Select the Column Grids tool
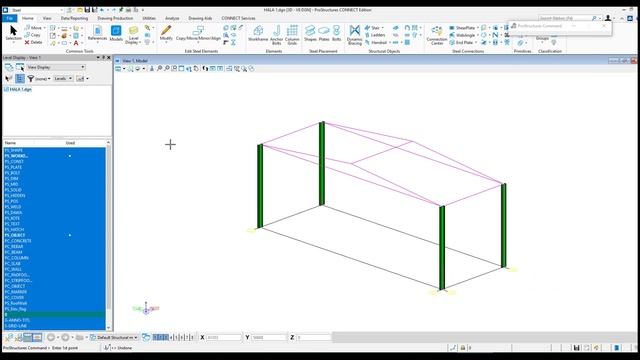This screenshot has width=640, height=360. [x=292, y=34]
